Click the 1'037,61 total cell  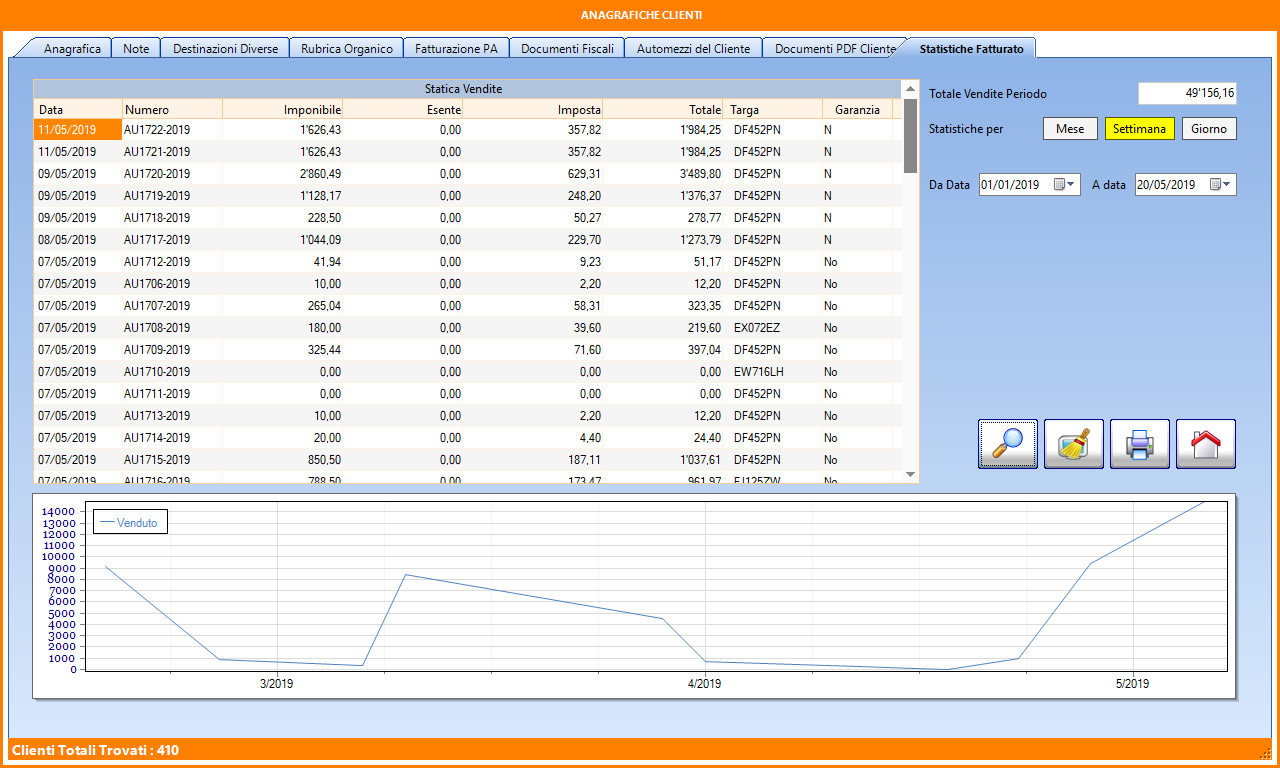(x=663, y=460)
